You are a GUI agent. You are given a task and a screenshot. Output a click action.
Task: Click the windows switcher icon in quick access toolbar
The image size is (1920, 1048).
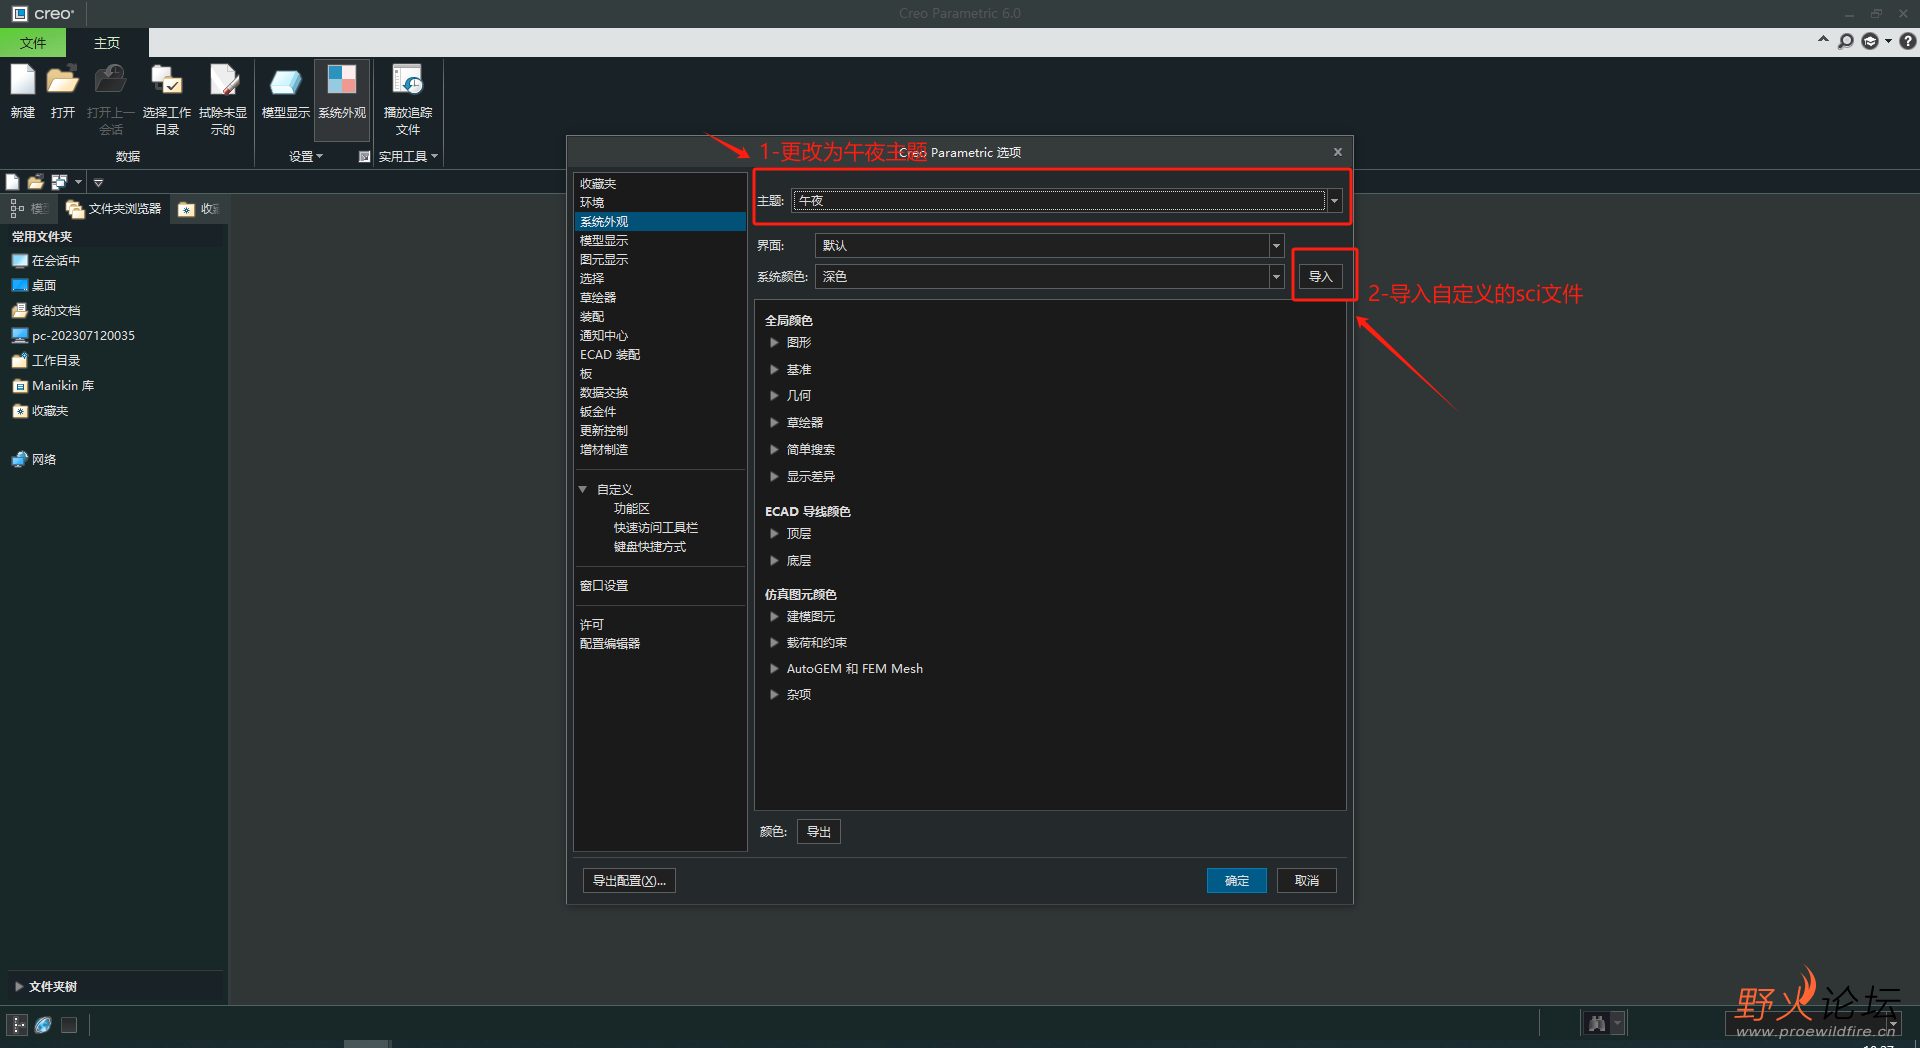(59, 182)
